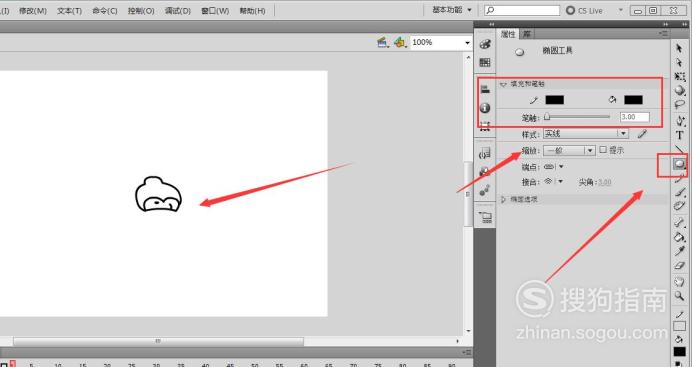This screenshot has width=692, height=367.
Task: Open the 样式 实线 style dropdown
Action: coord(586,134)
